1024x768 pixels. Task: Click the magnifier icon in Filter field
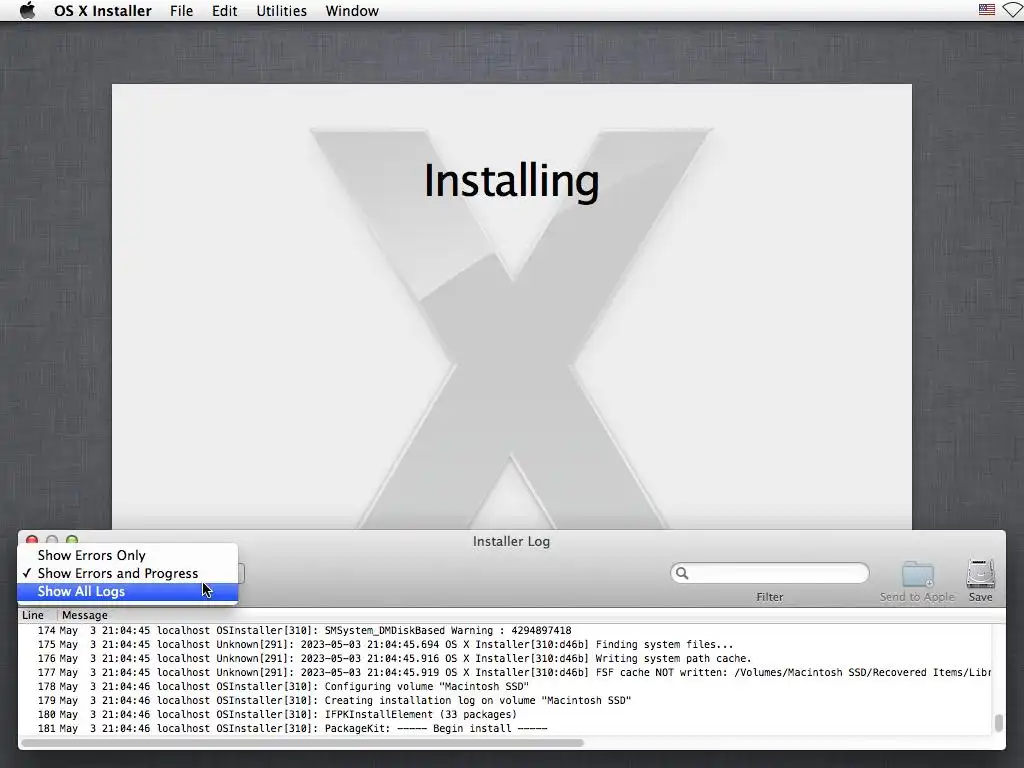[682, 573]
